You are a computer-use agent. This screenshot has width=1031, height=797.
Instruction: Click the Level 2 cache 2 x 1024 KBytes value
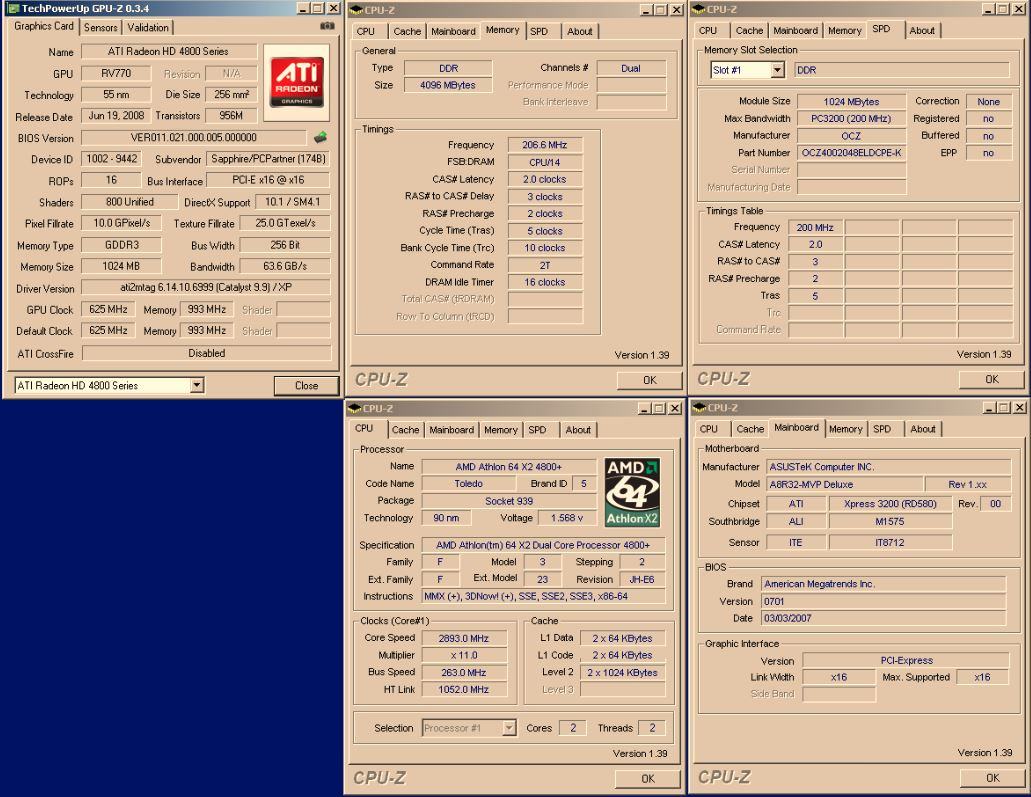[x=622, y=672]
